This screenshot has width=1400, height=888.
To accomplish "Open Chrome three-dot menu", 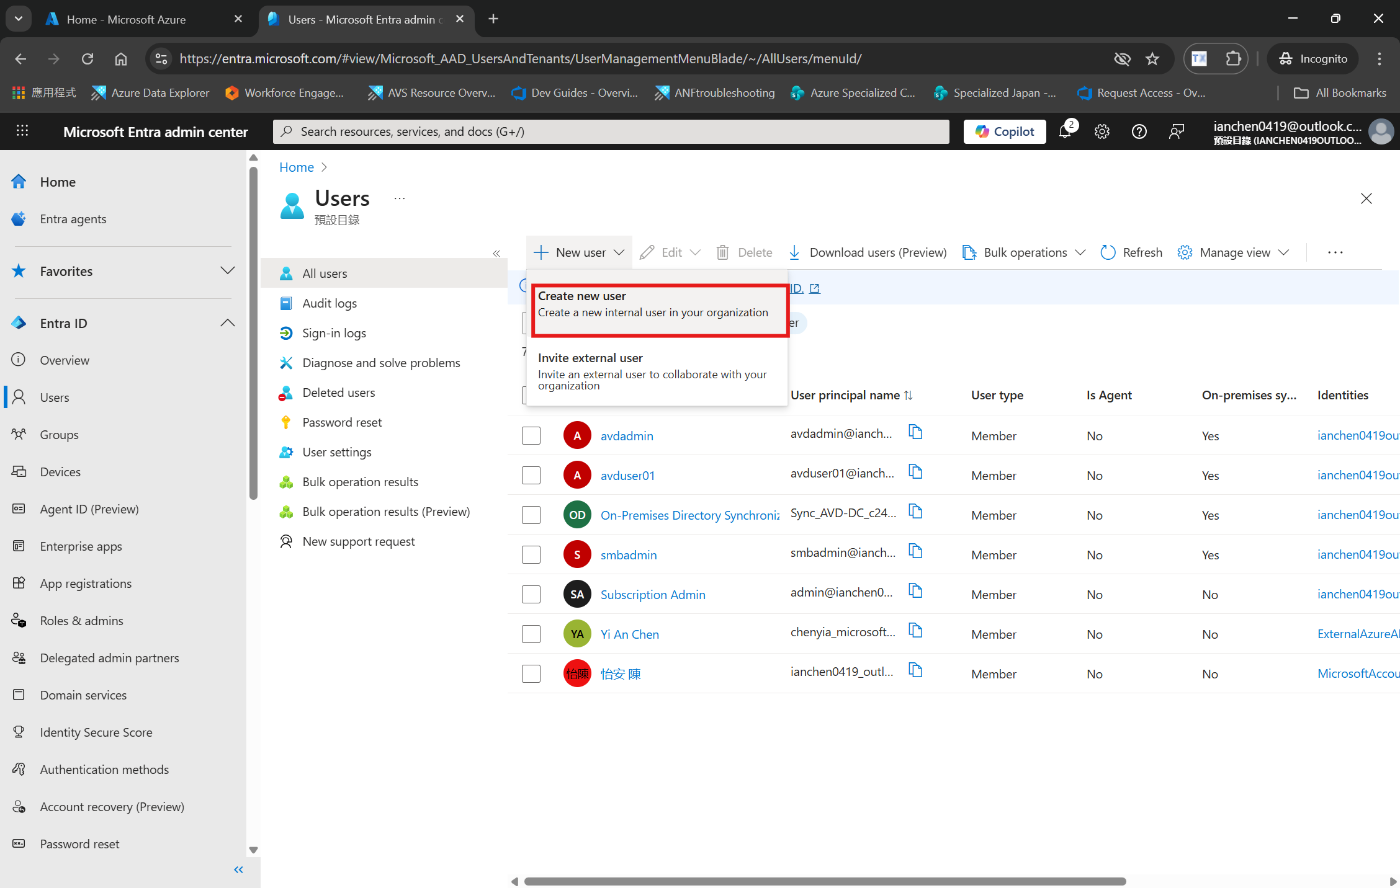I will (x=1380, y=59).
